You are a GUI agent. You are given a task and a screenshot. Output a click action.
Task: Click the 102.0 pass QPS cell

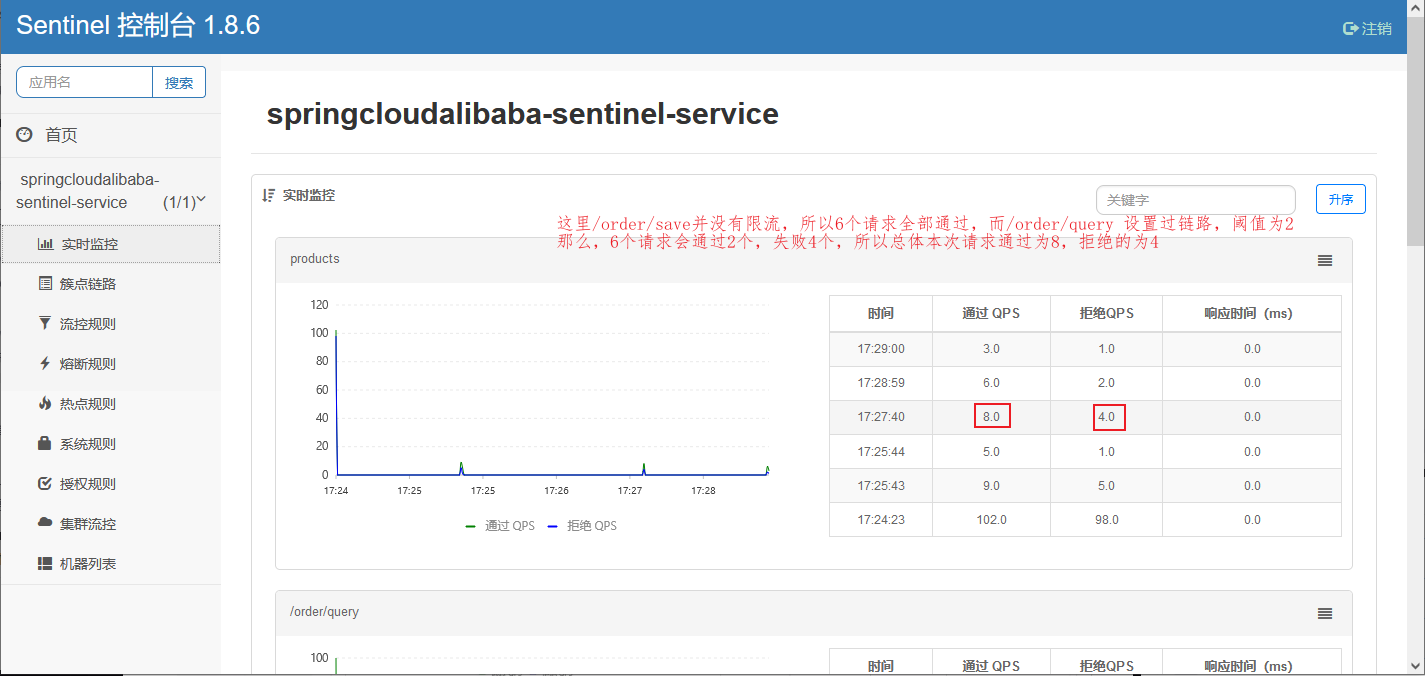point(991,520)
